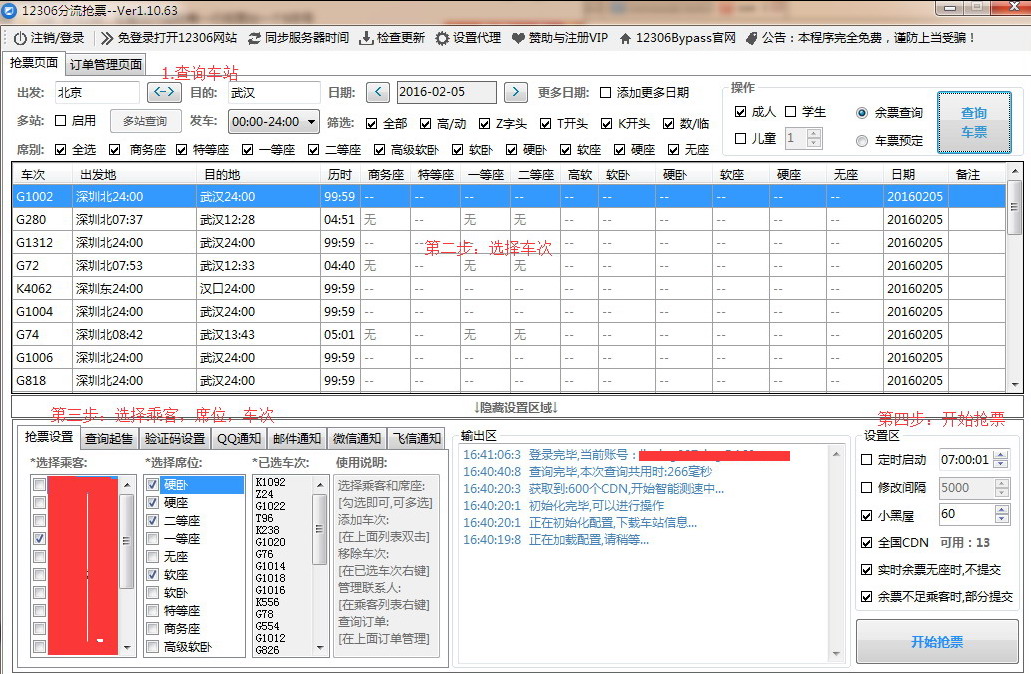Screen dimensions: 1031x674
Task: Click the 目的 station input field
Action: pos(274,93)
